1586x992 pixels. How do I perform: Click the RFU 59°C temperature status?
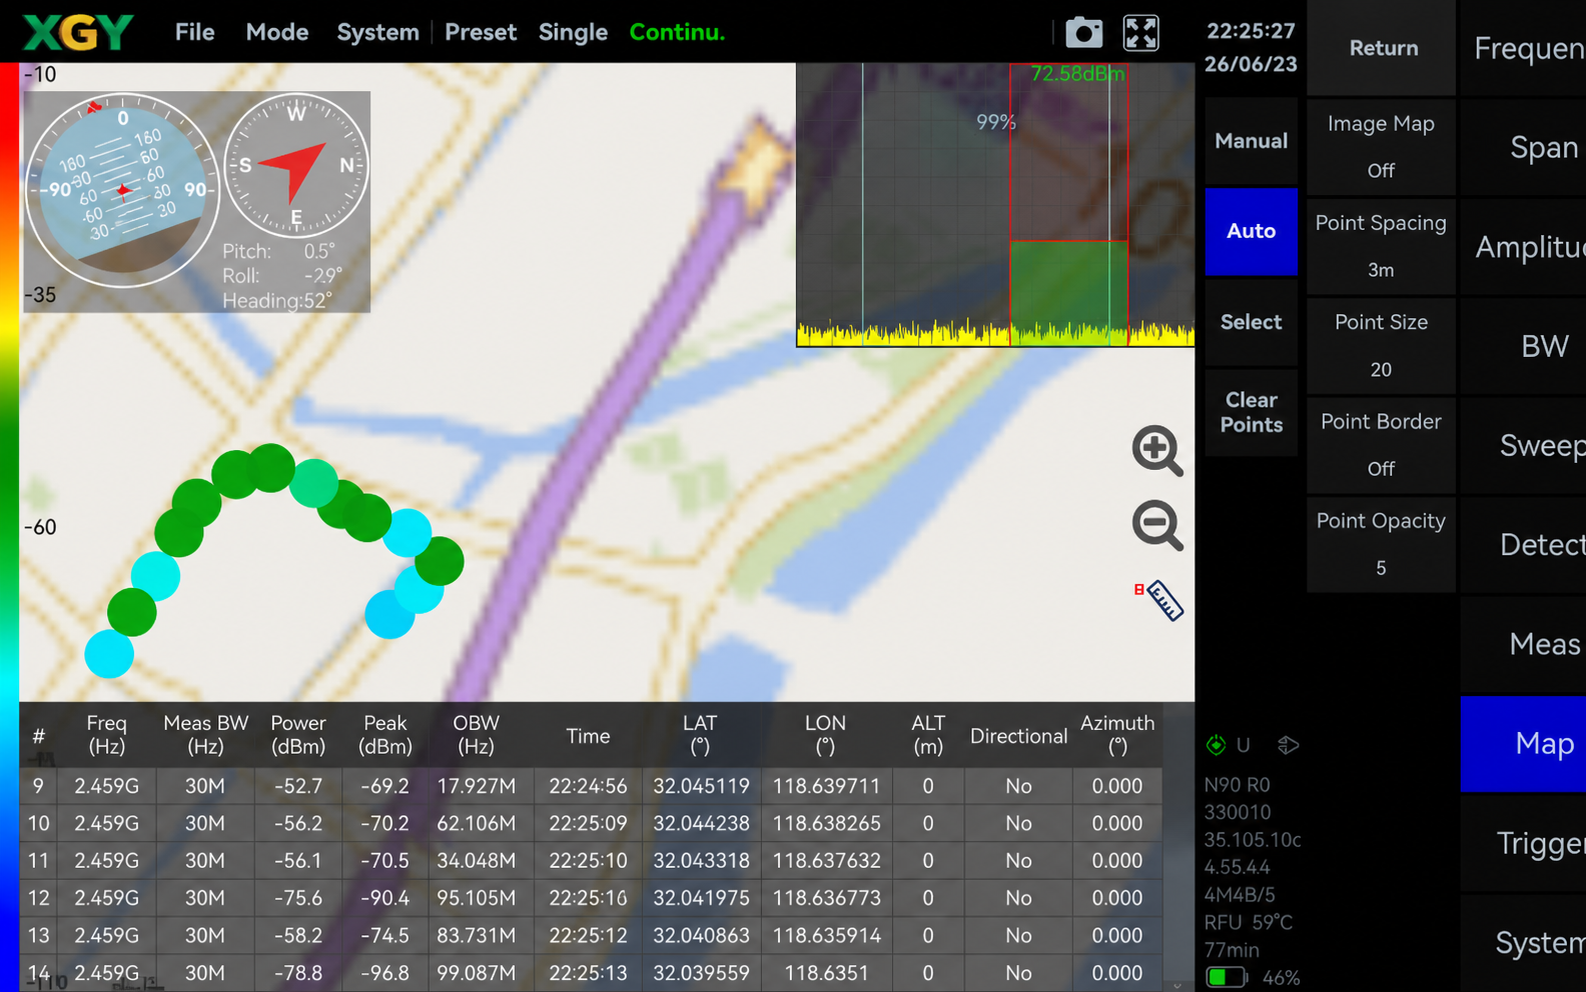pos(1249,922)
